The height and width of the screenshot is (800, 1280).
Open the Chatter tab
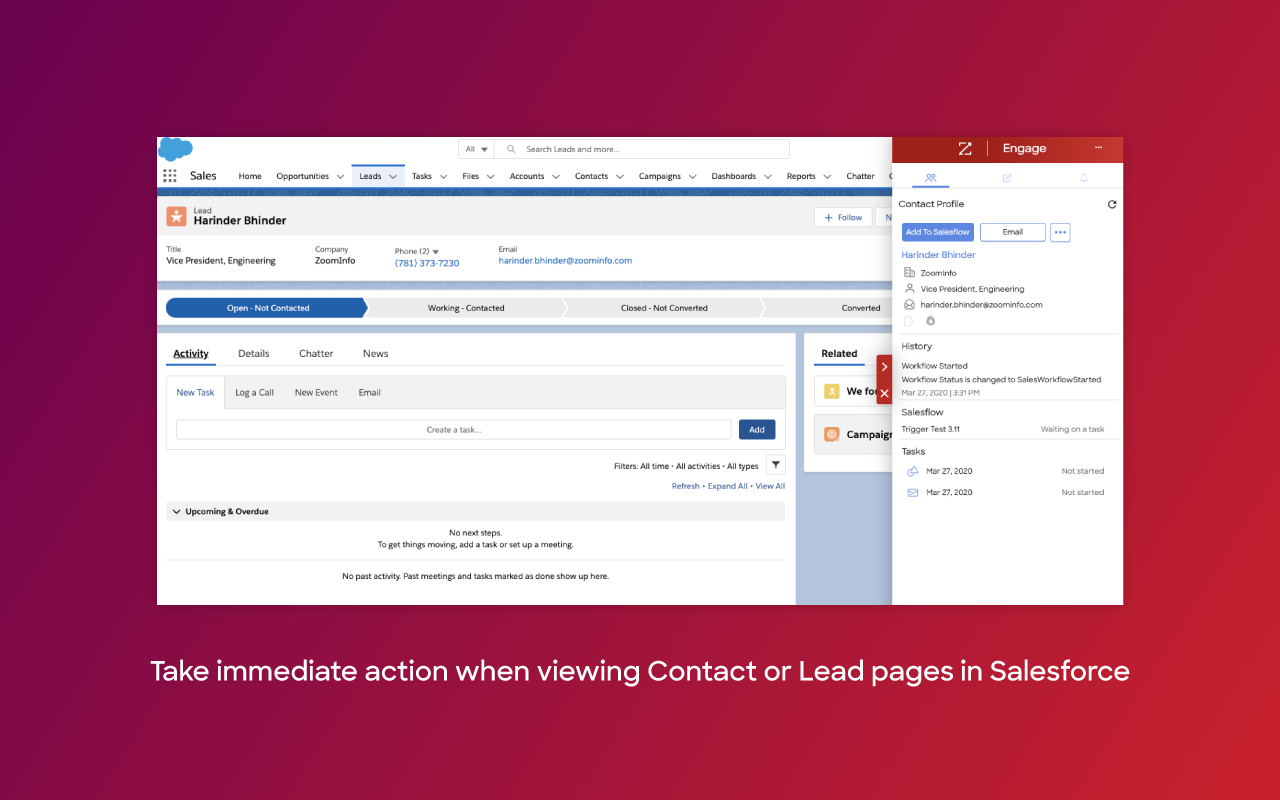coord(316,353)
